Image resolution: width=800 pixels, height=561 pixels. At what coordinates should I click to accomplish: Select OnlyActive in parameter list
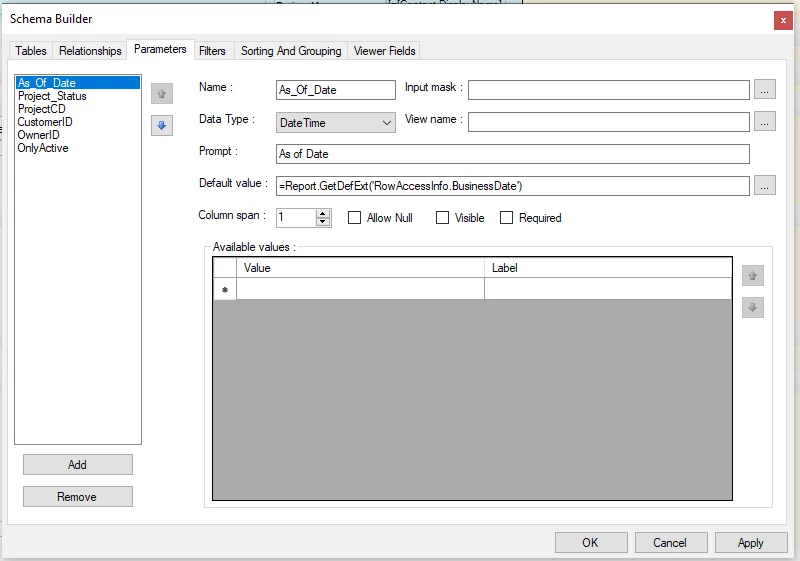pyautogui.click(x=78, y=148)
